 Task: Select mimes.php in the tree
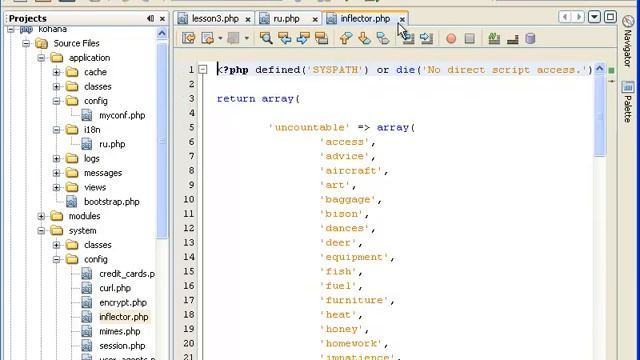pyautogui.click(x=120, y=331)
